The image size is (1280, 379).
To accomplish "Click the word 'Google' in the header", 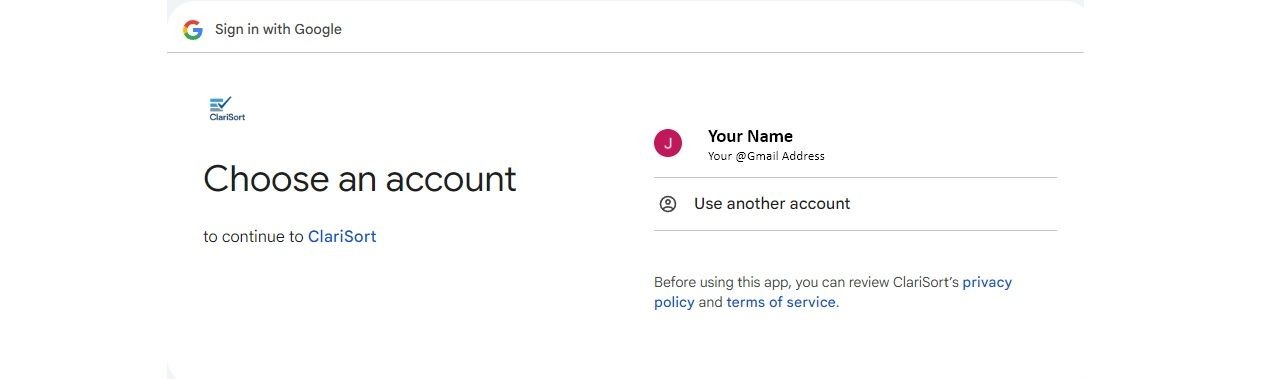I will pos(317,30).
